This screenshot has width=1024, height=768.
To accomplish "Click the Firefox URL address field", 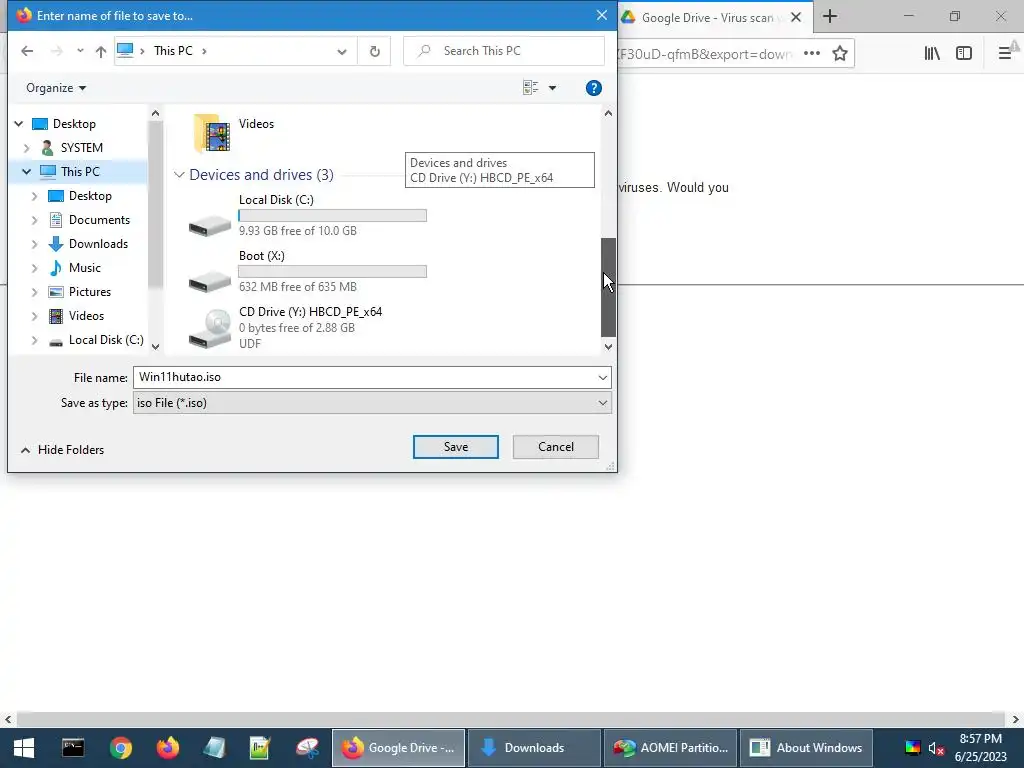I will pos(705,54).
